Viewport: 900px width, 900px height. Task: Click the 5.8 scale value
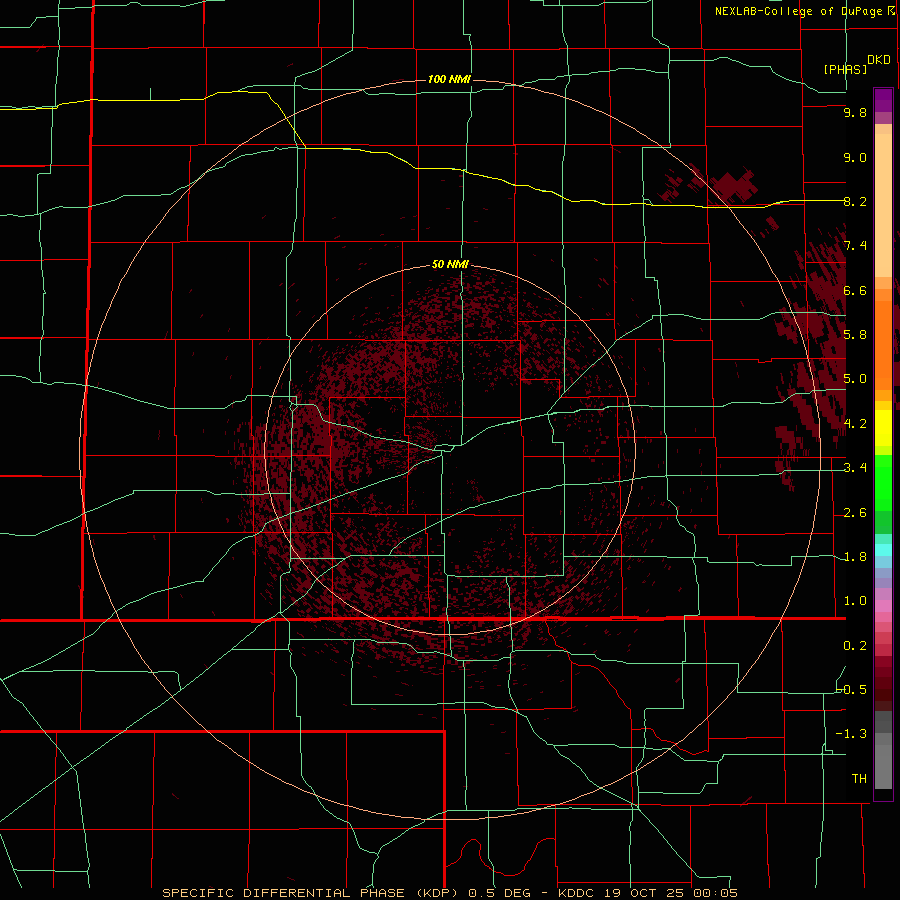pos(855,335)
